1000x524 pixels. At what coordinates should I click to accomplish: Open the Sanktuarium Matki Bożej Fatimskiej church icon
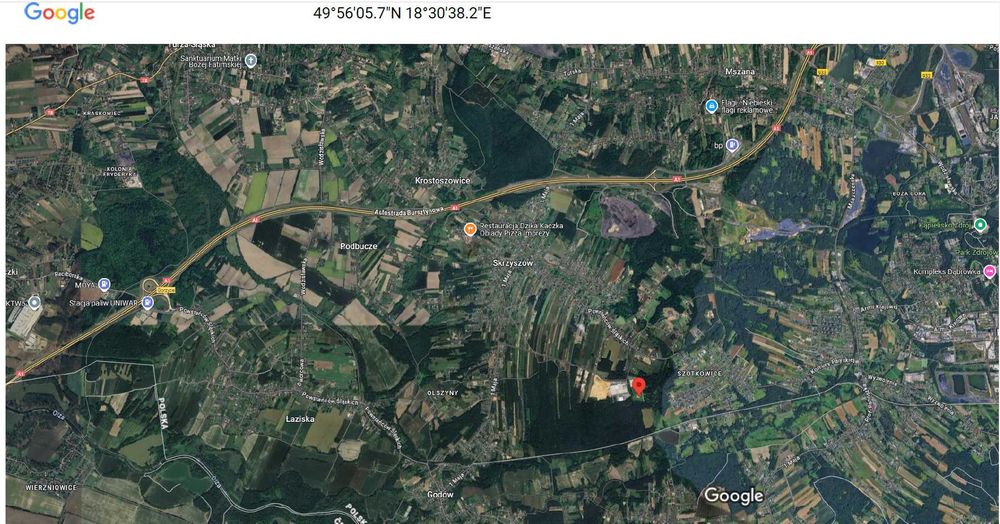click(x=251, y=61)
